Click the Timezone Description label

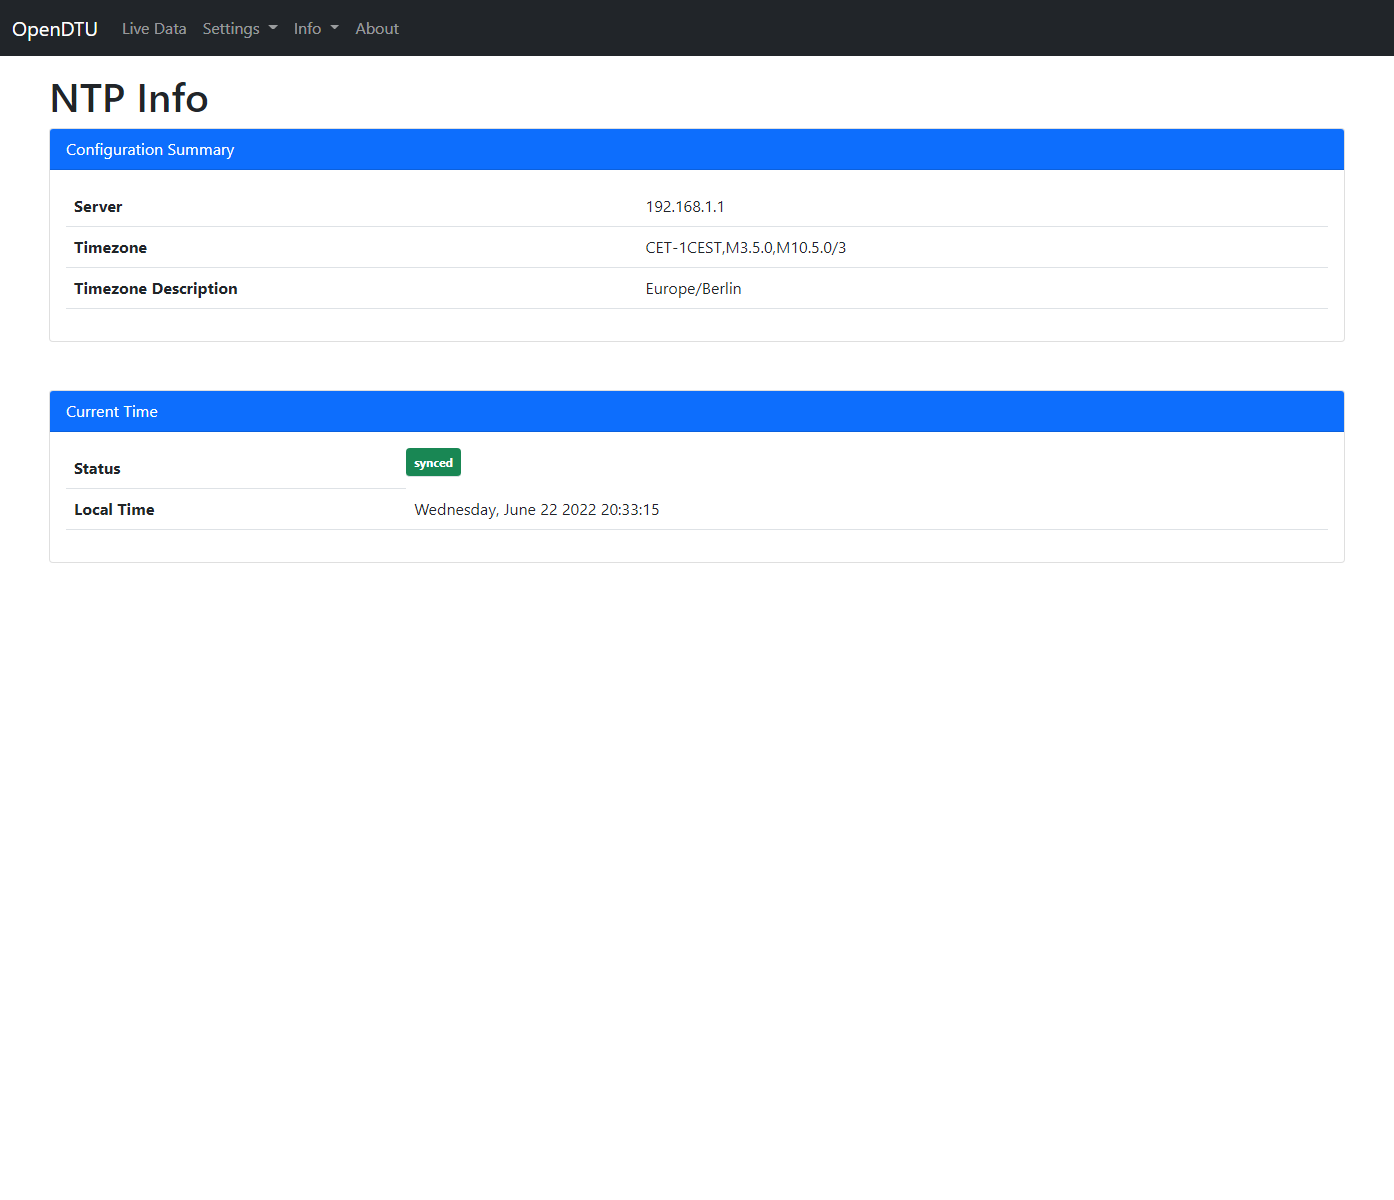tap(156, 289)
